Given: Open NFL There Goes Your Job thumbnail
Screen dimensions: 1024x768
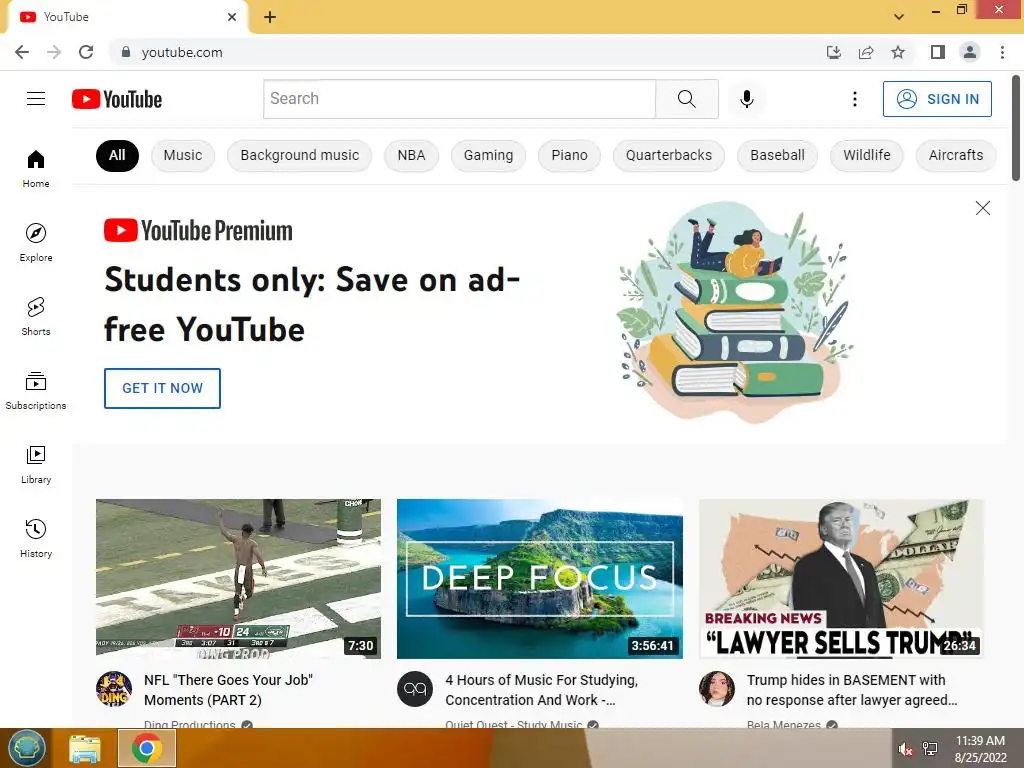Looking at the screenshot, I should 238,579.
